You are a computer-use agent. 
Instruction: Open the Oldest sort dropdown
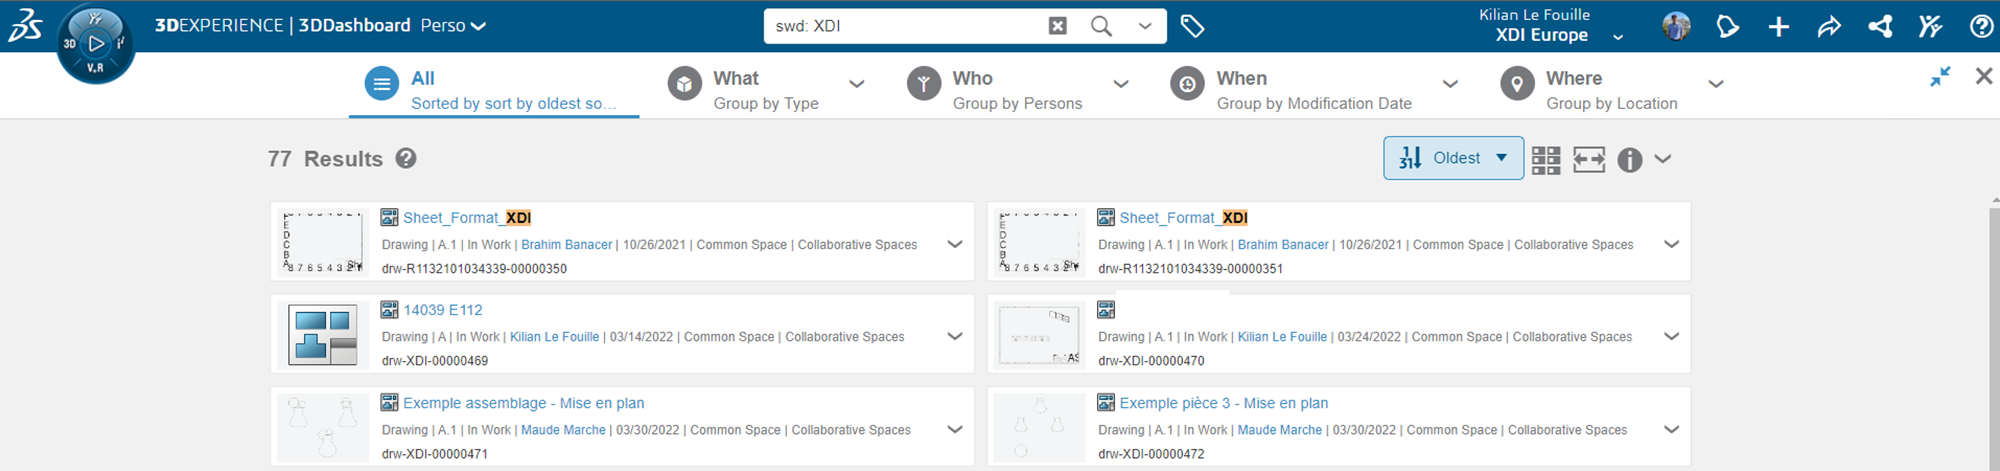coord(1453,158)
